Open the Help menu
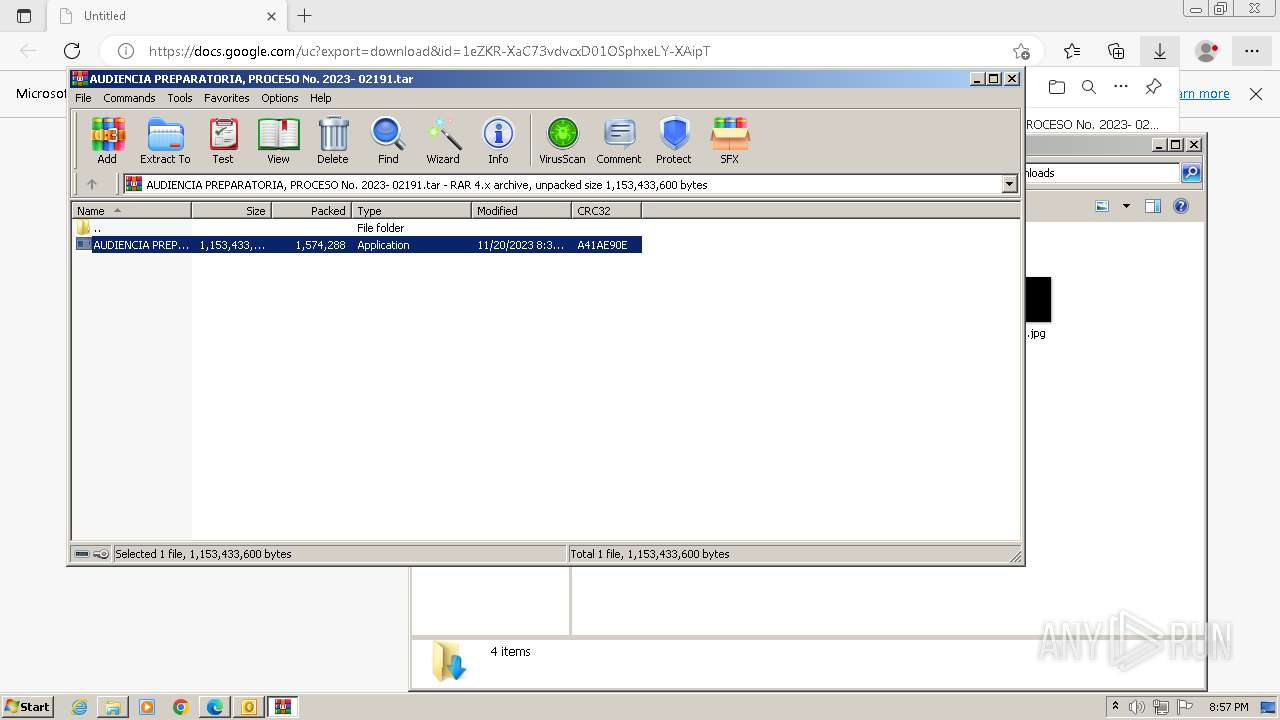The image size is (1280, 720). (321, 98)
